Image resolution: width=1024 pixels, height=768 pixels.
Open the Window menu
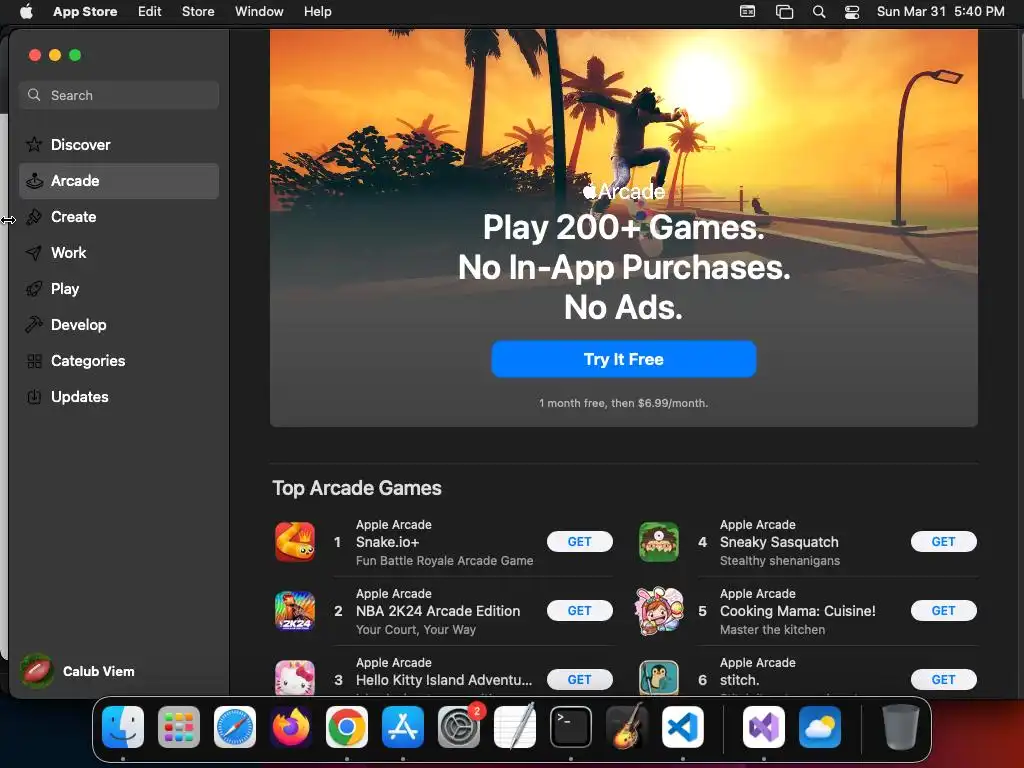tap(259, 11)
